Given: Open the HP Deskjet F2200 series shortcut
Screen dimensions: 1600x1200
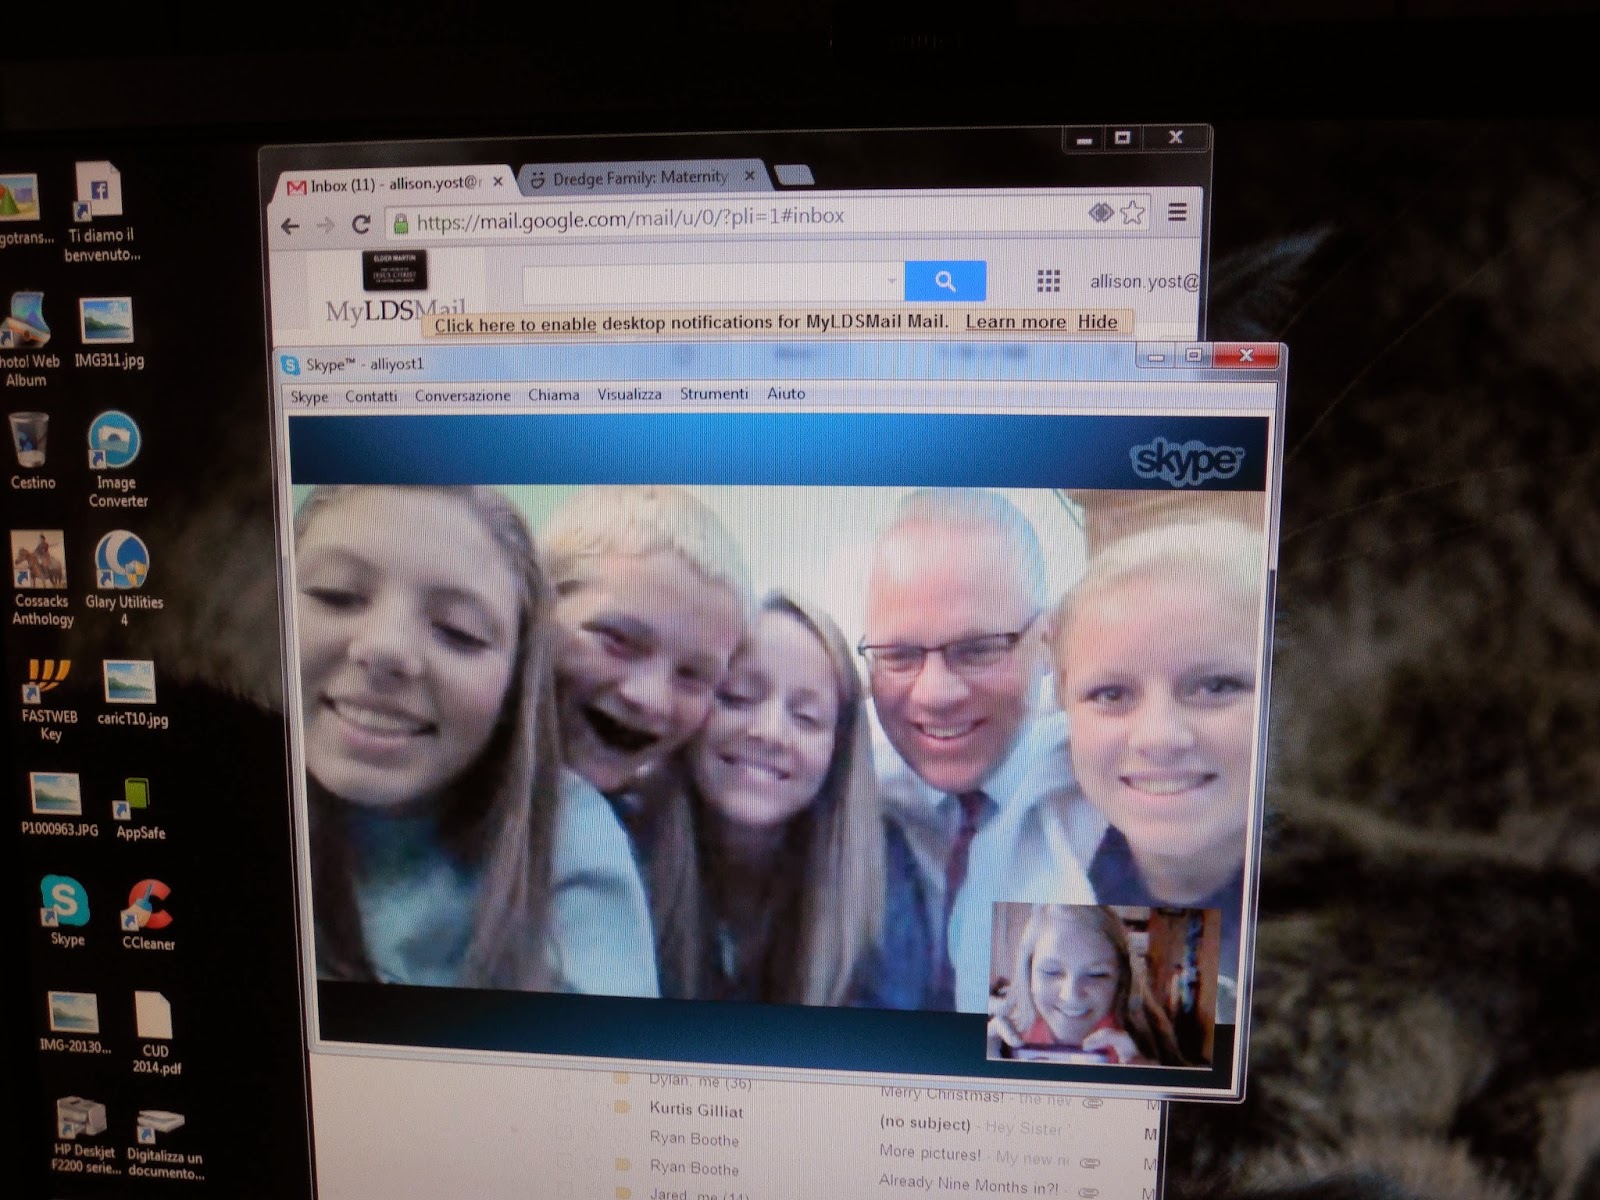Looking at the screenshot, I should point(85,1136).
